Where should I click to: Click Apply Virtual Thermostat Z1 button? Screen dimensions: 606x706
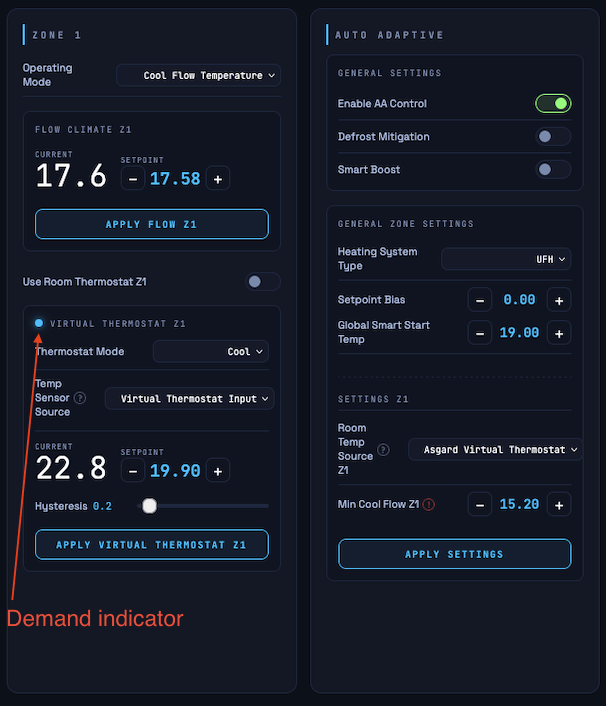152,545
